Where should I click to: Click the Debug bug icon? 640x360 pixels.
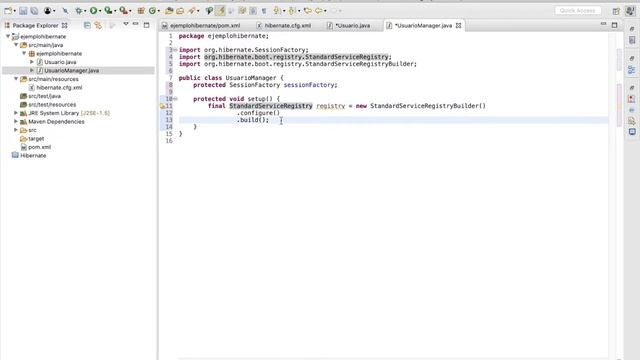[x=79, y=11]
